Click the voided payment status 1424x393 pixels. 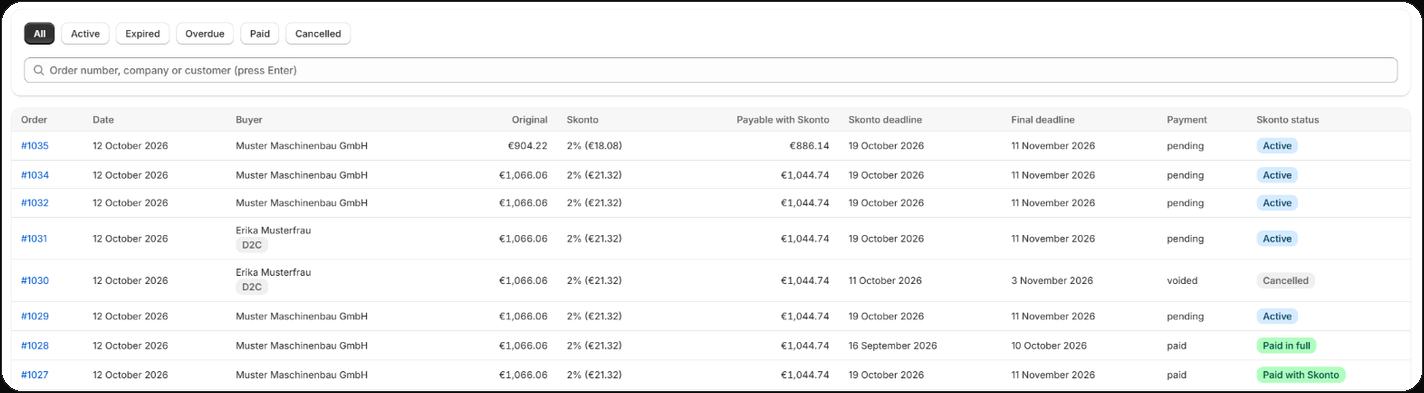tap(1182, 281)
